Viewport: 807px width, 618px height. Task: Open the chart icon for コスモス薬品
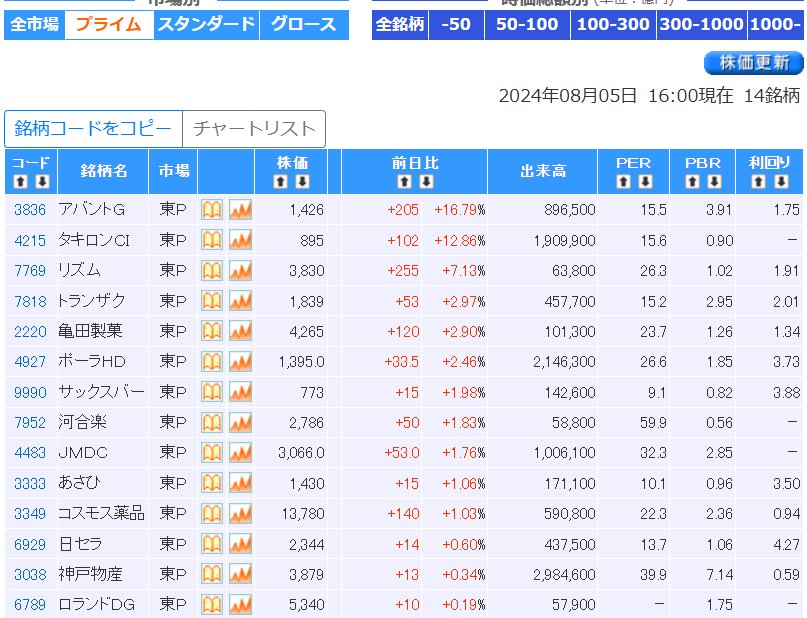[240, 514]
